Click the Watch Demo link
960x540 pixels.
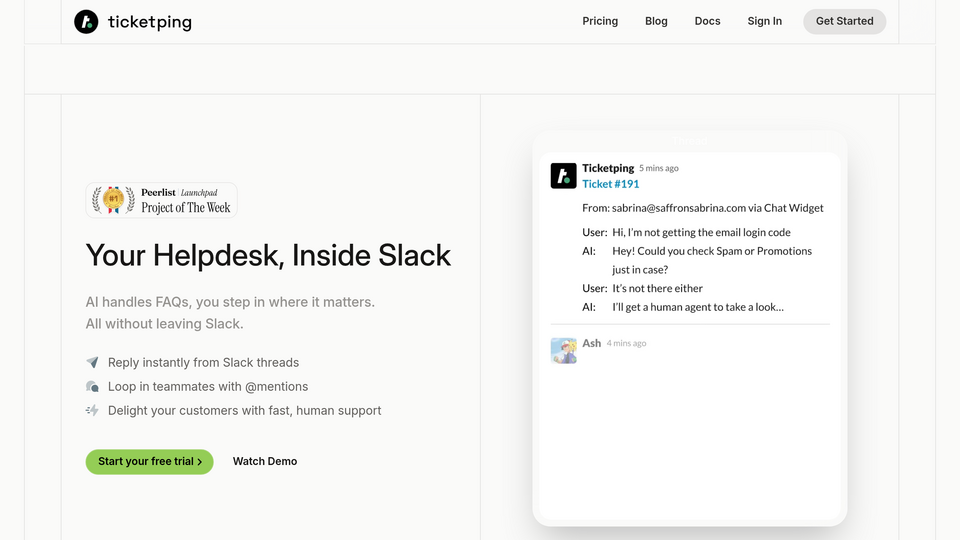point(265,462)
